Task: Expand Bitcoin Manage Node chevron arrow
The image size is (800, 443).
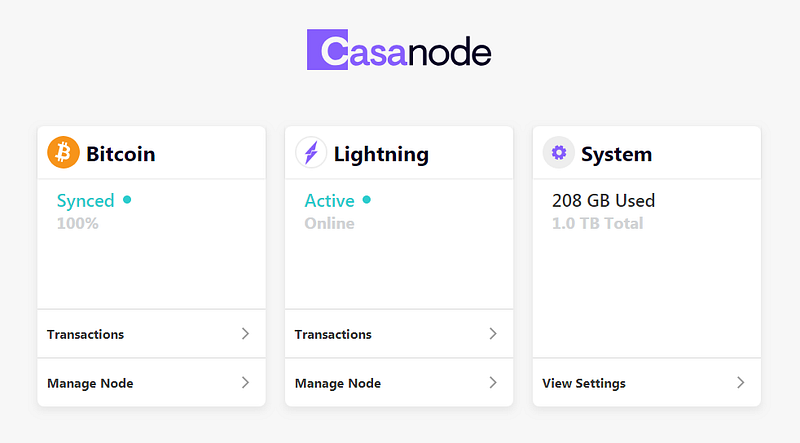Action: pyautogui.click(x=245, y=383)
